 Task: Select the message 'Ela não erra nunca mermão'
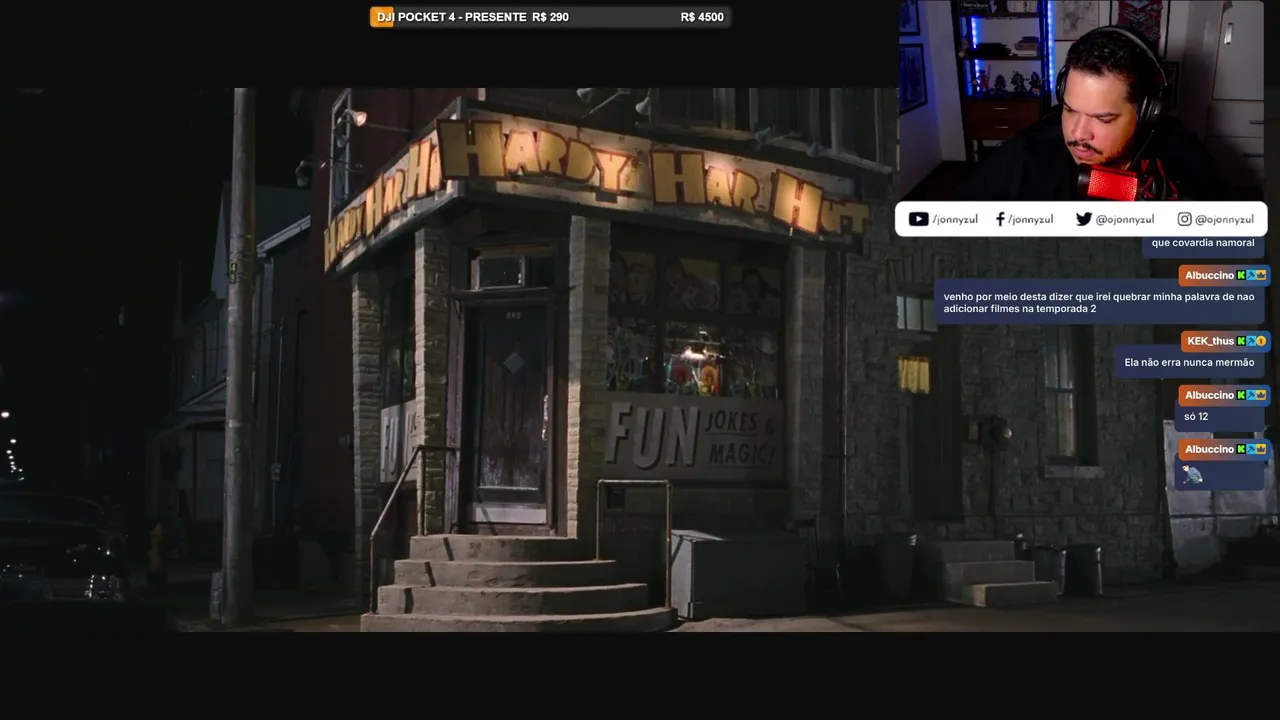(1189, 362)
